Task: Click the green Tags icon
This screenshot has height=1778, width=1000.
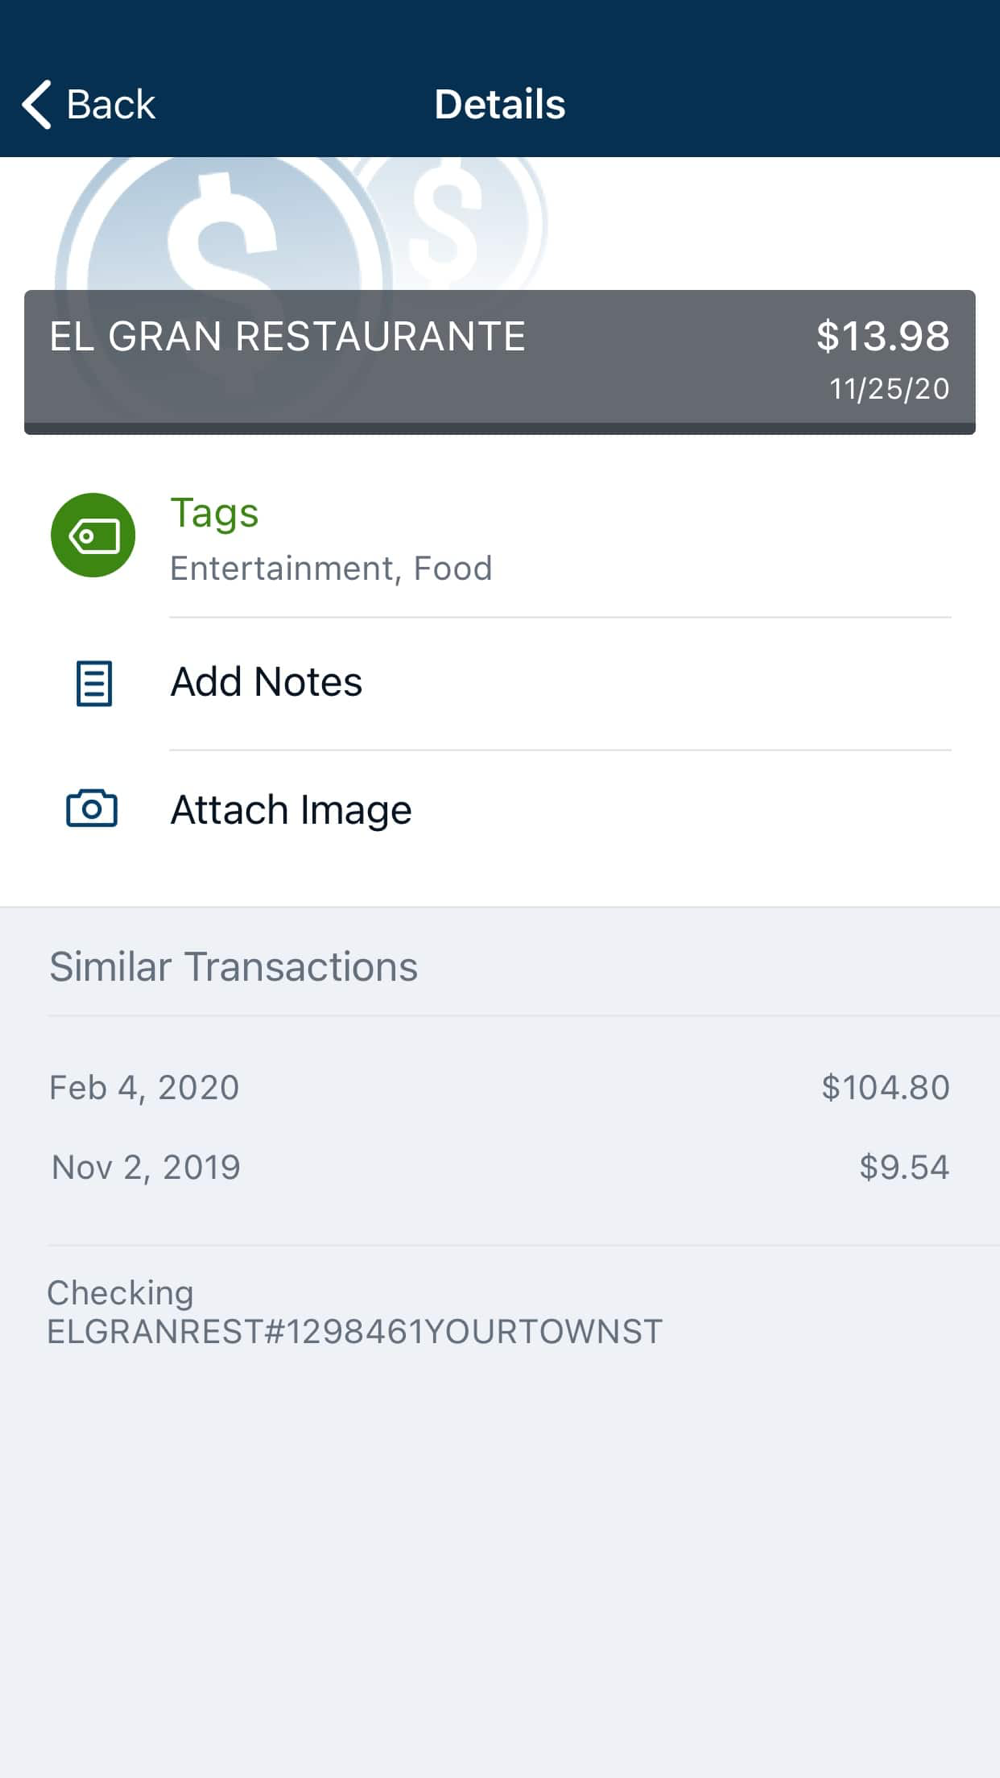Action: point(93,535)
